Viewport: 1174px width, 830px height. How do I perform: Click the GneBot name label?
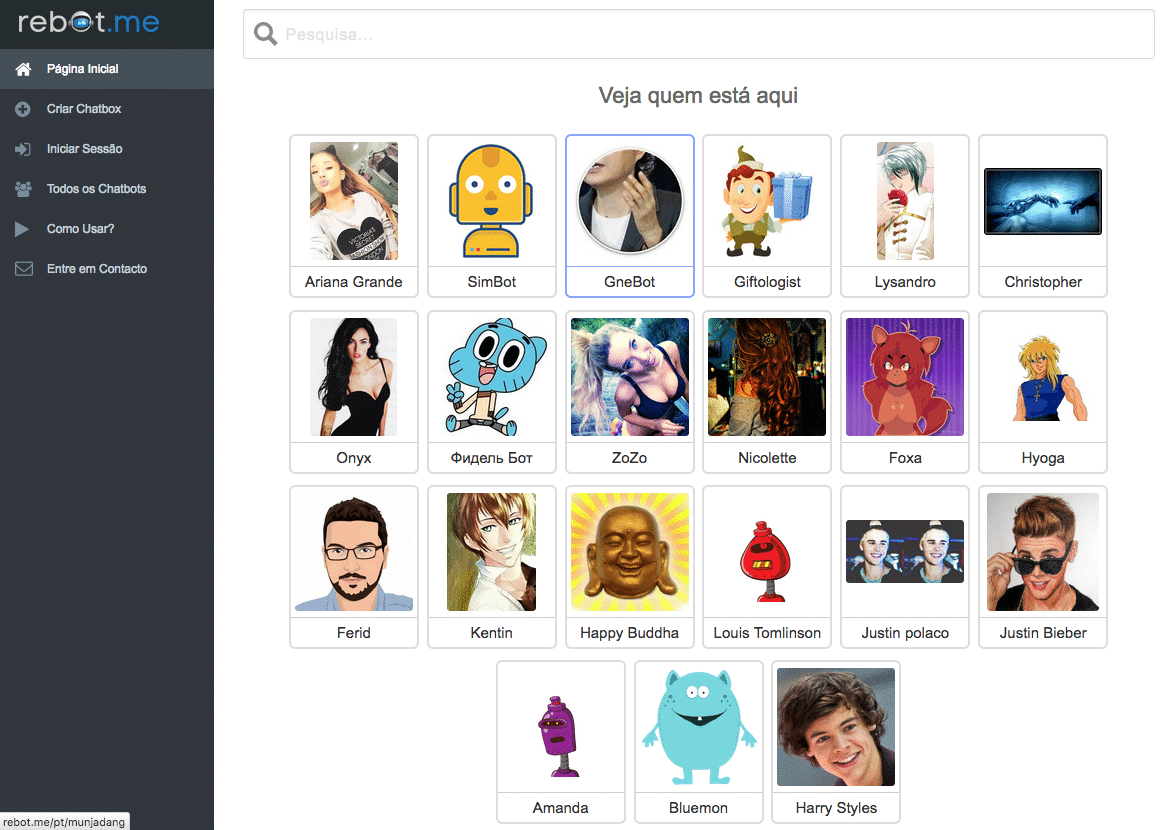630,281
